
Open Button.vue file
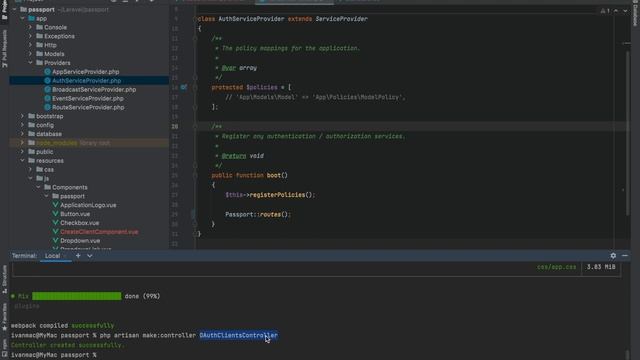(x=75, y=214)
